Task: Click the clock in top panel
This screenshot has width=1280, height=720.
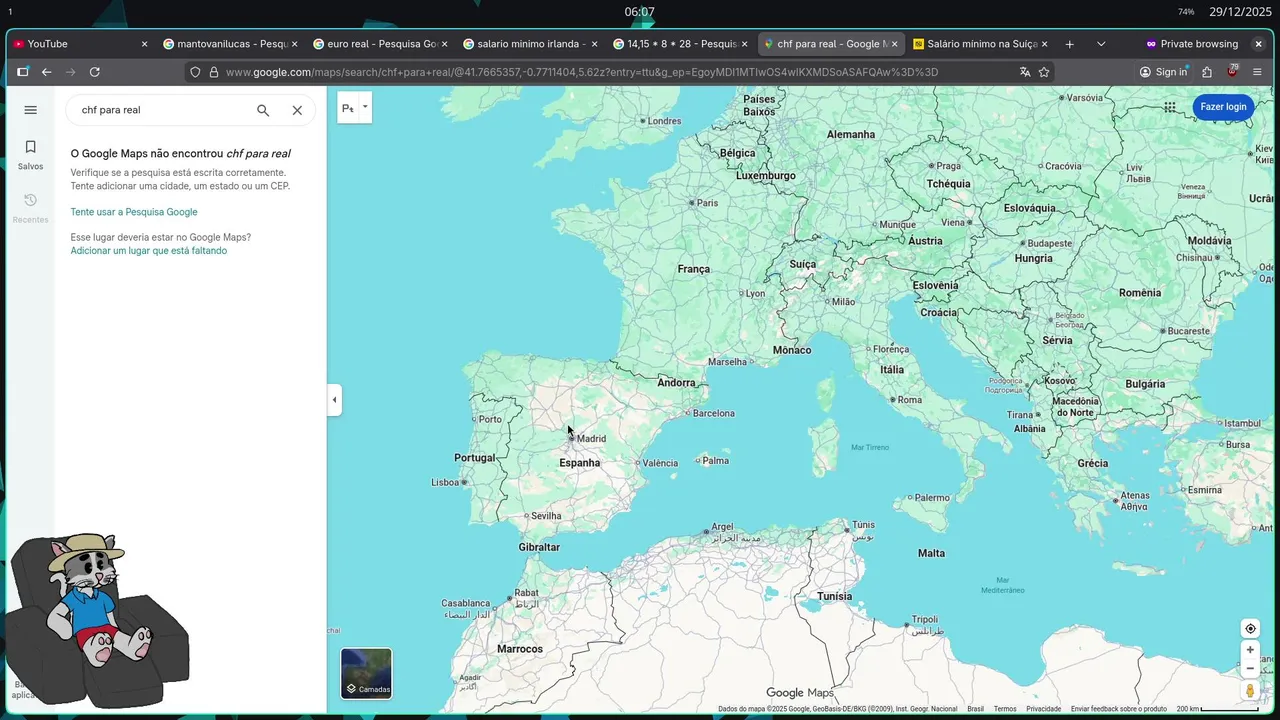Action: (640, 12)
